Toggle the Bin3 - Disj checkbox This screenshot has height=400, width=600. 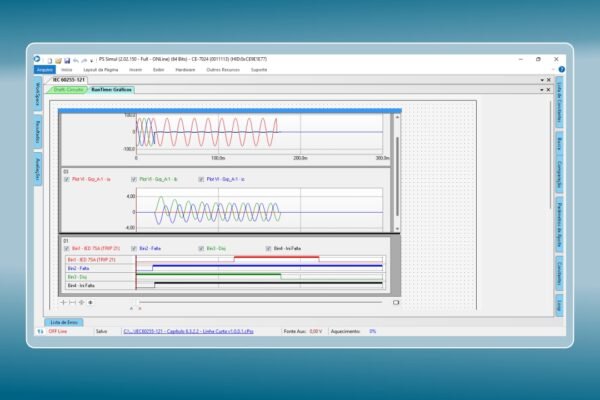pos(201,248)
